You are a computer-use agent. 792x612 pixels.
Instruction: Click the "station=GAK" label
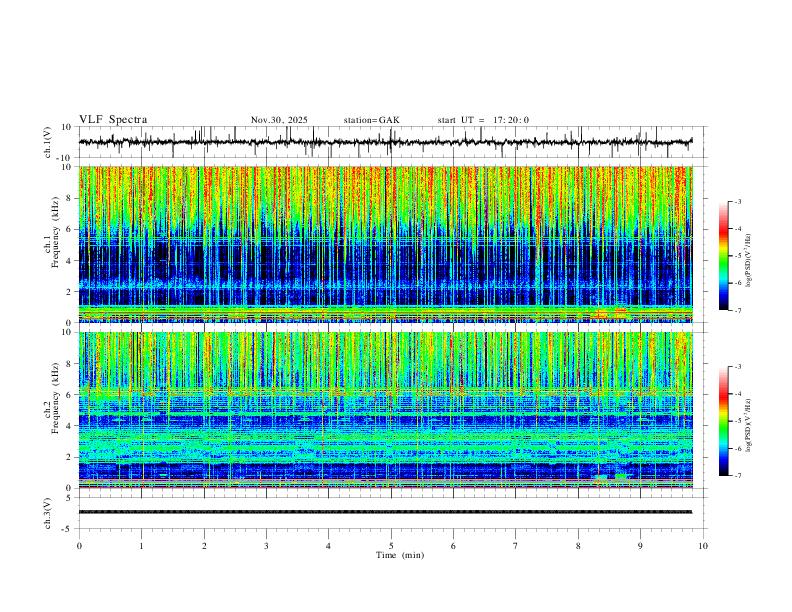[371, 120]
